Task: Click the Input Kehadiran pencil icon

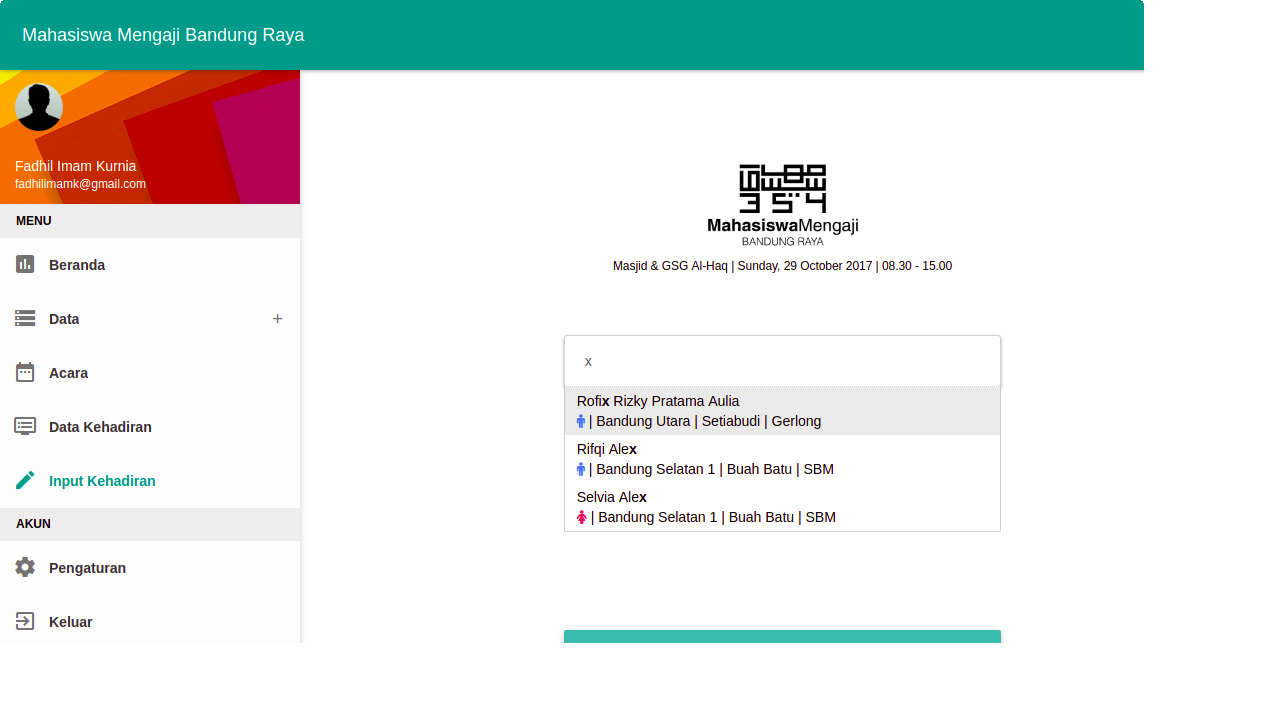Action: pos(25,480)
